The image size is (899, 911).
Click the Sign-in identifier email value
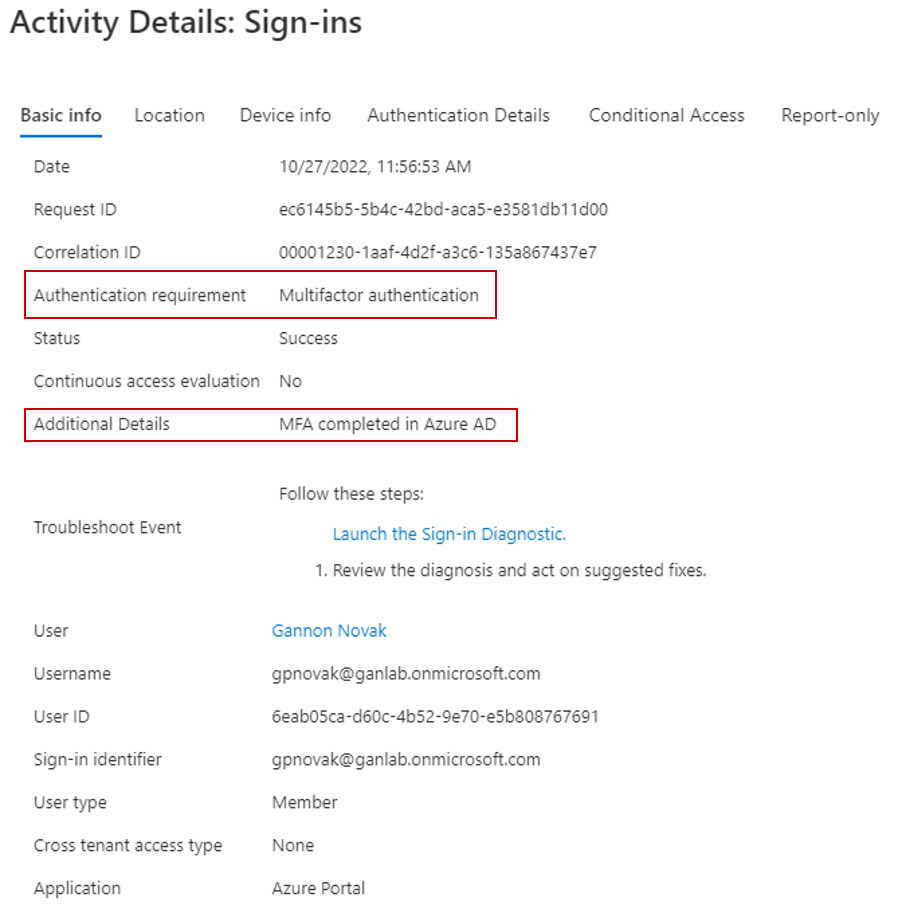point(406,760)
